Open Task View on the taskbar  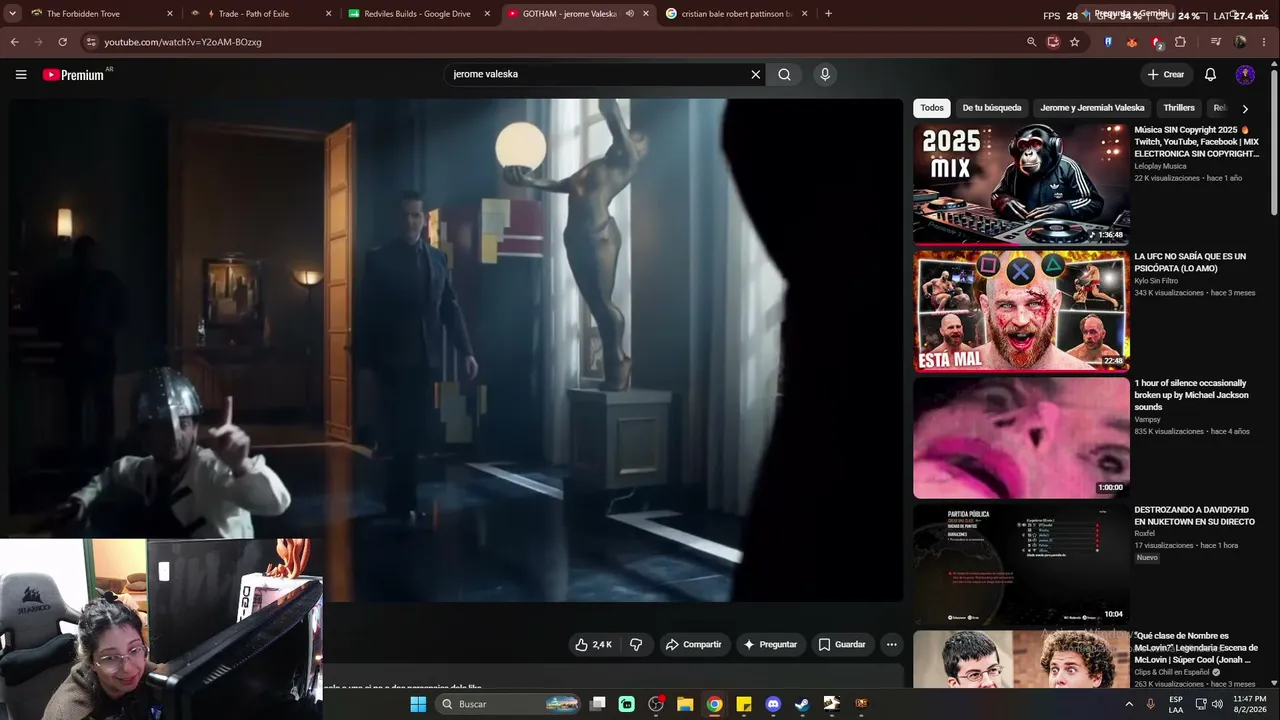coord(598,704)
